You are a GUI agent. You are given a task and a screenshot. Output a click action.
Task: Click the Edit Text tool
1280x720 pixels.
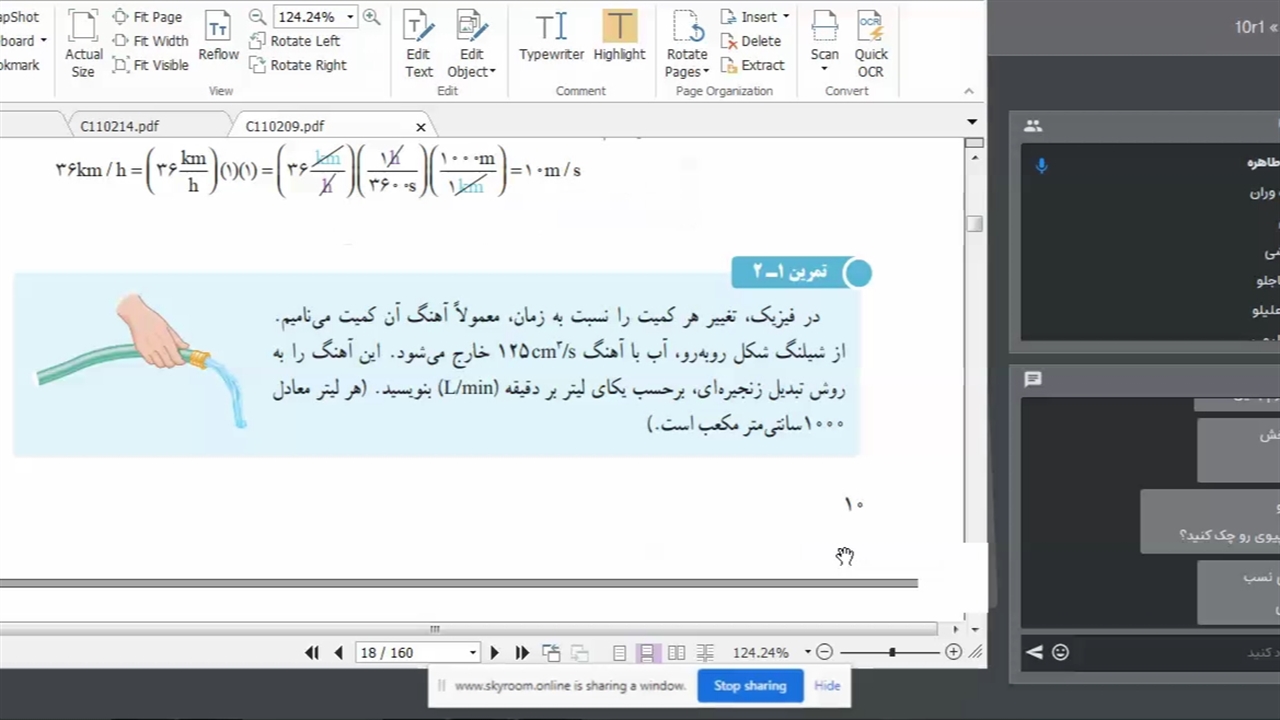(418, 43)
